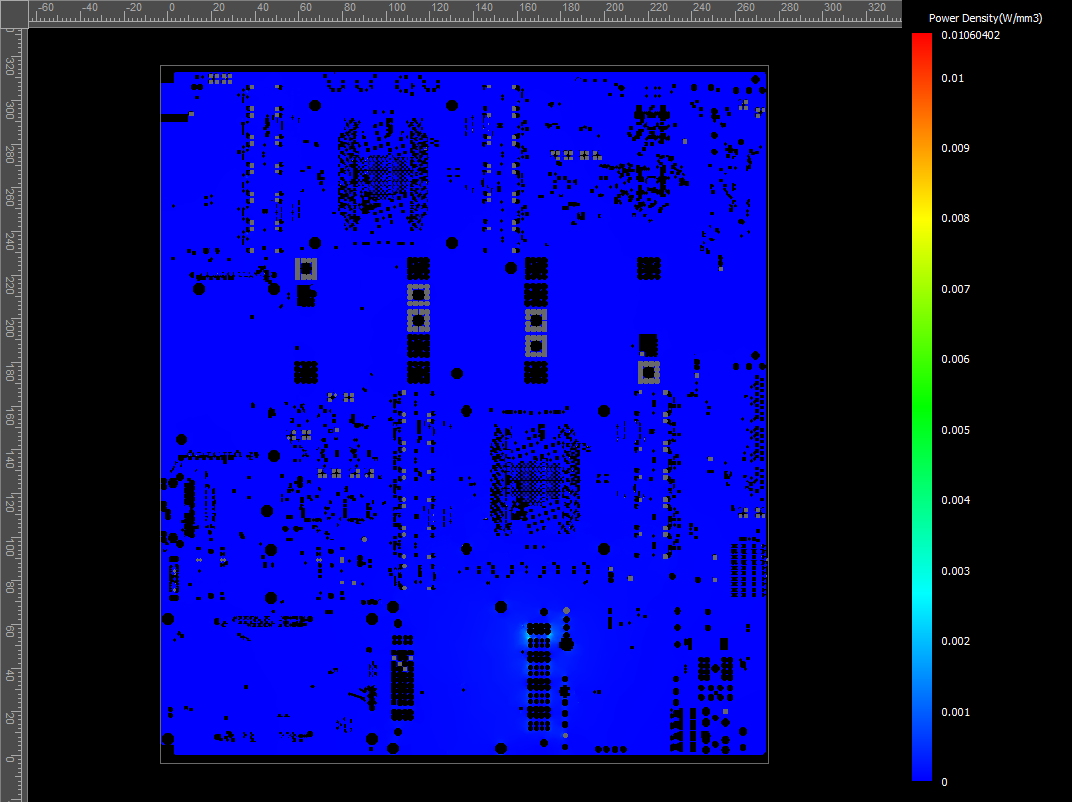Click the -60 mark on the top ruler
Screen dimensions: 1072x802
pyautogui.click(x=46, y=8)
